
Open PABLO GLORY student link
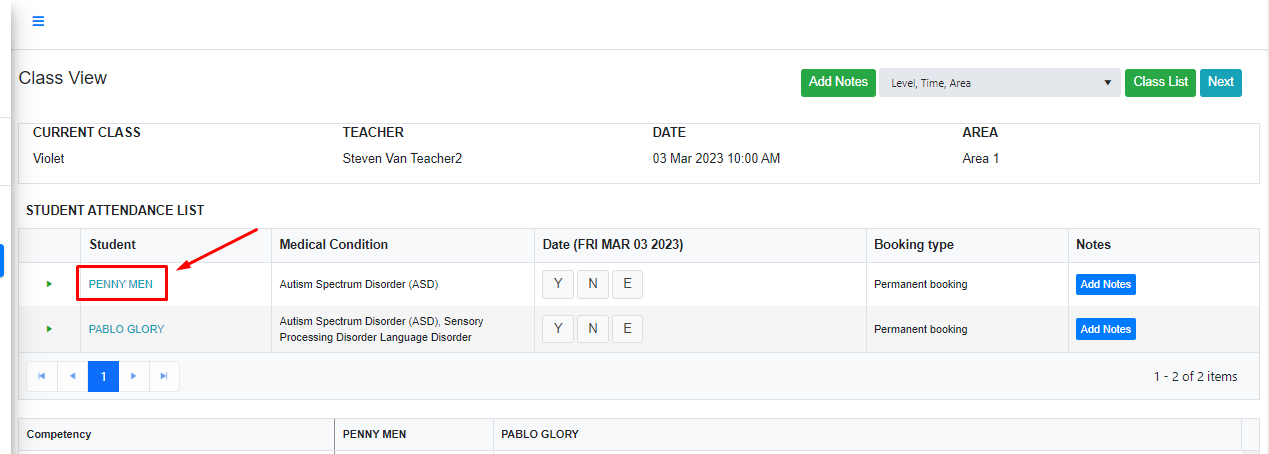click(x=126, y=329)
